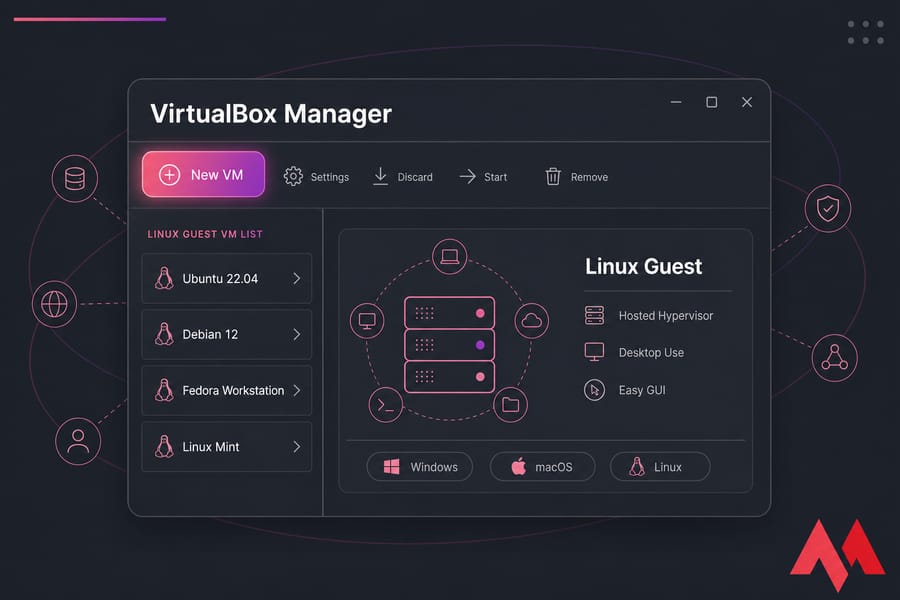Click the Windows OS pill button
900x600 pixels.
pyautogui.click(x=420, y=467)
